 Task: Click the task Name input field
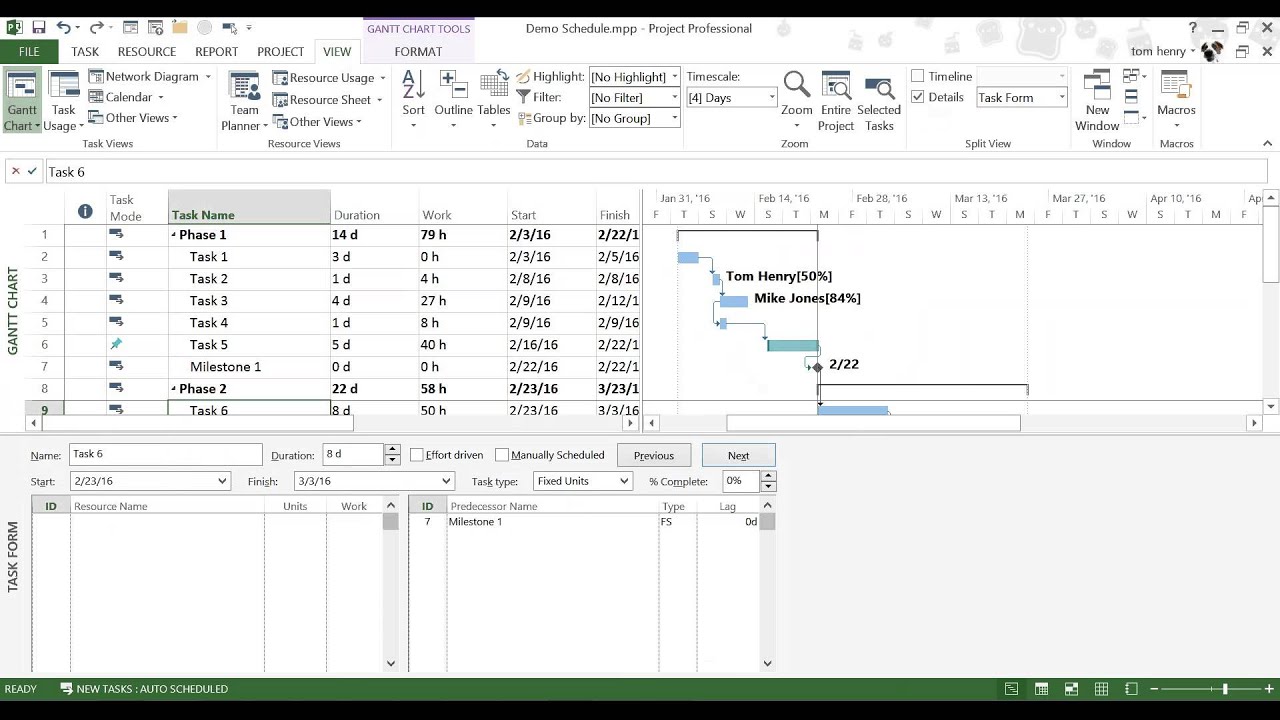(x=166, y=455)
